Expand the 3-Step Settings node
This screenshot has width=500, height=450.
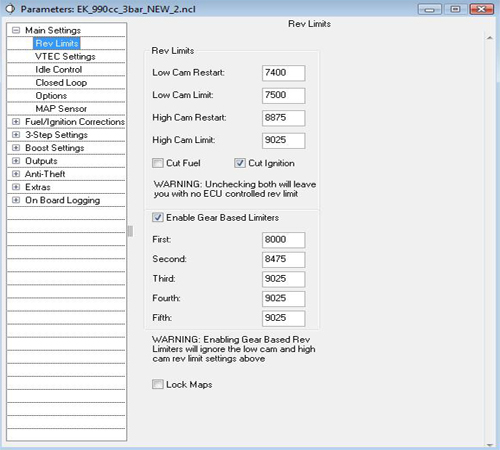click(16, 135)
